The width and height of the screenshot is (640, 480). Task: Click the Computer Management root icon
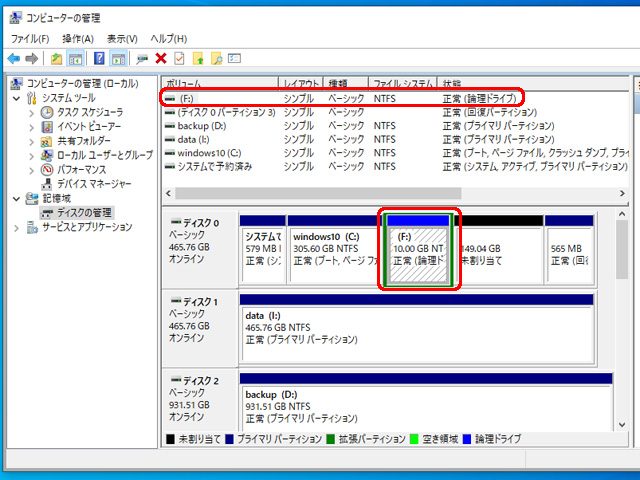(16, 84)
